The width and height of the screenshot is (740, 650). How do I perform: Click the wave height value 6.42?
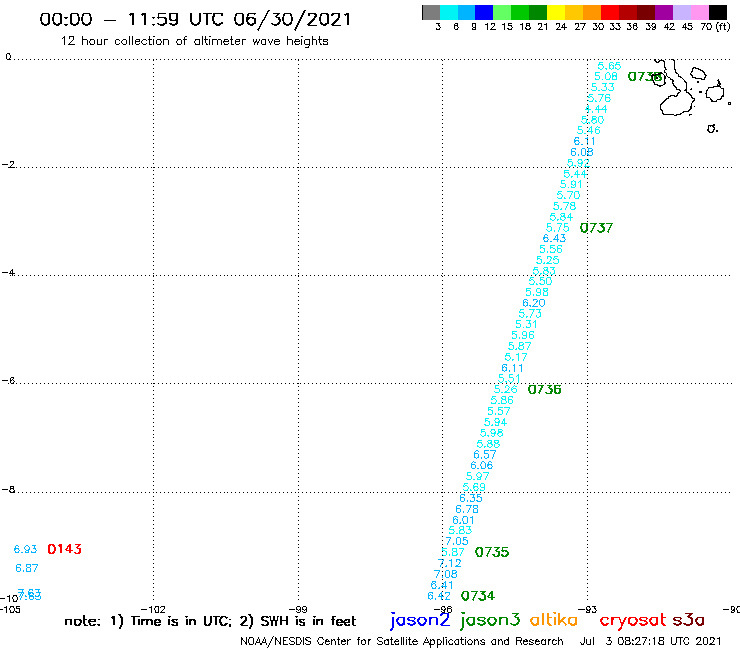pos(439,596)
